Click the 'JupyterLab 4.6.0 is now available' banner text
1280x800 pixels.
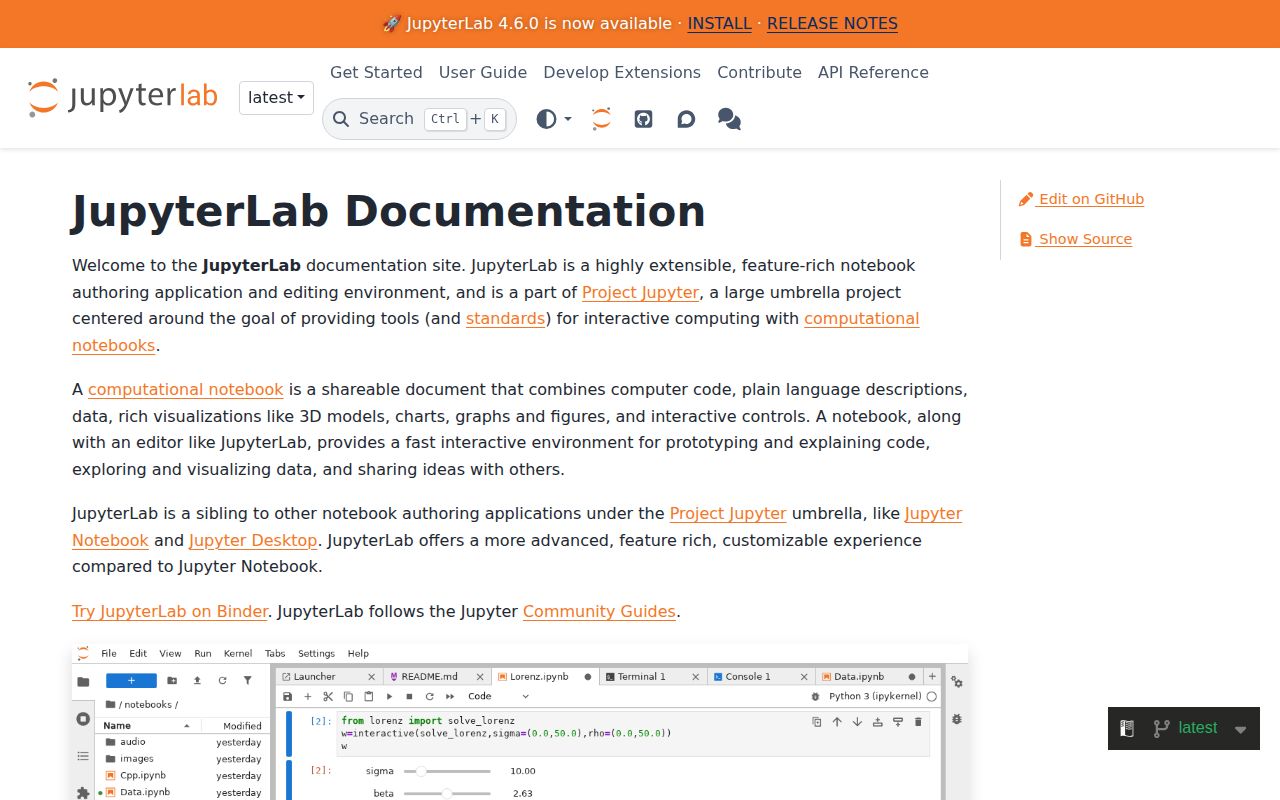[529, 23]
